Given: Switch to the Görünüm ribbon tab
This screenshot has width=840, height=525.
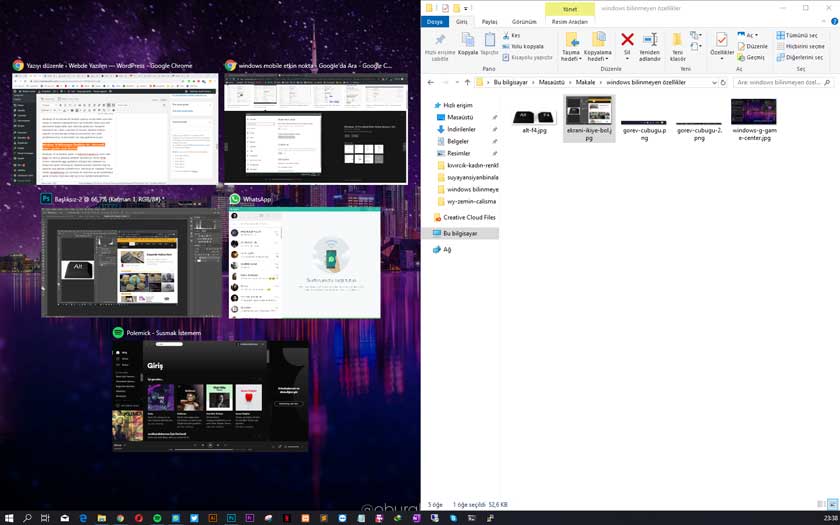Looking at the screenshot, I should (523, 22).
